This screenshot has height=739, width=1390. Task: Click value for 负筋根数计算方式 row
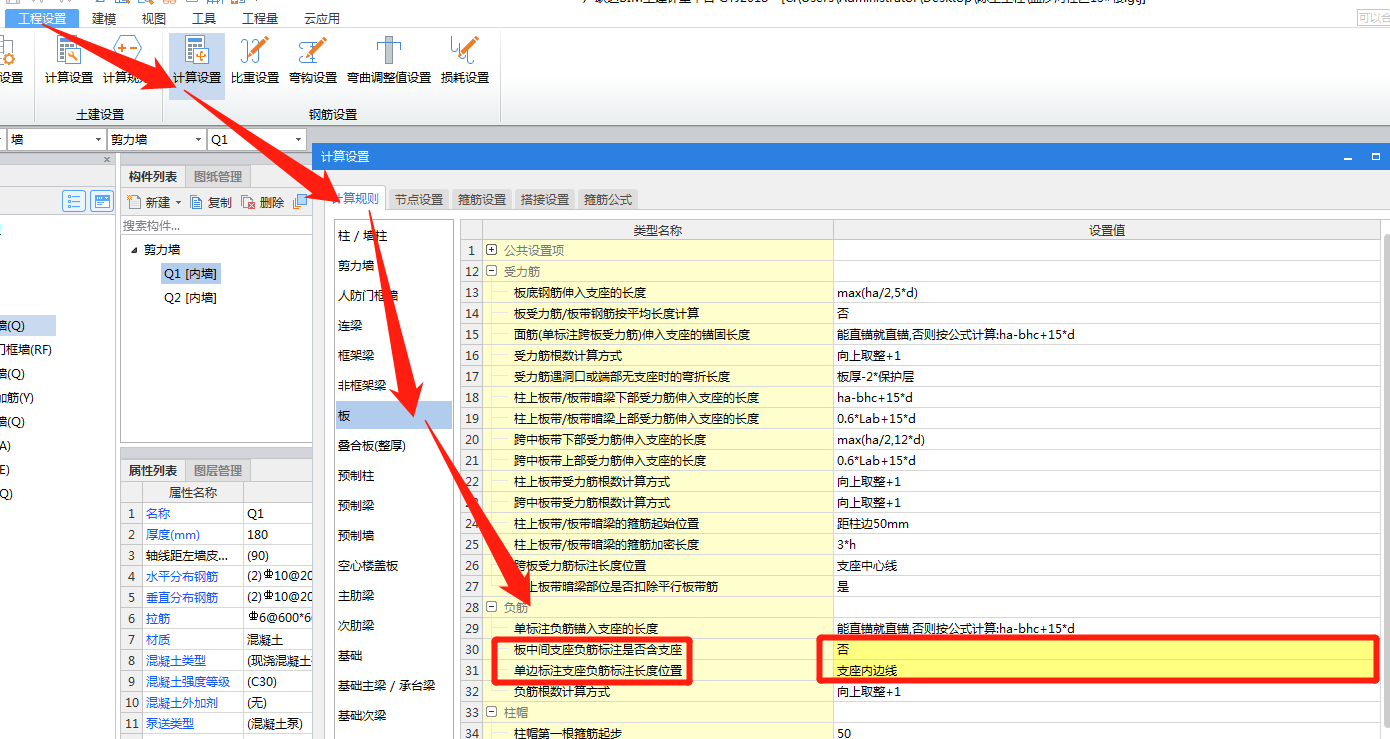tap(1106, 691)
